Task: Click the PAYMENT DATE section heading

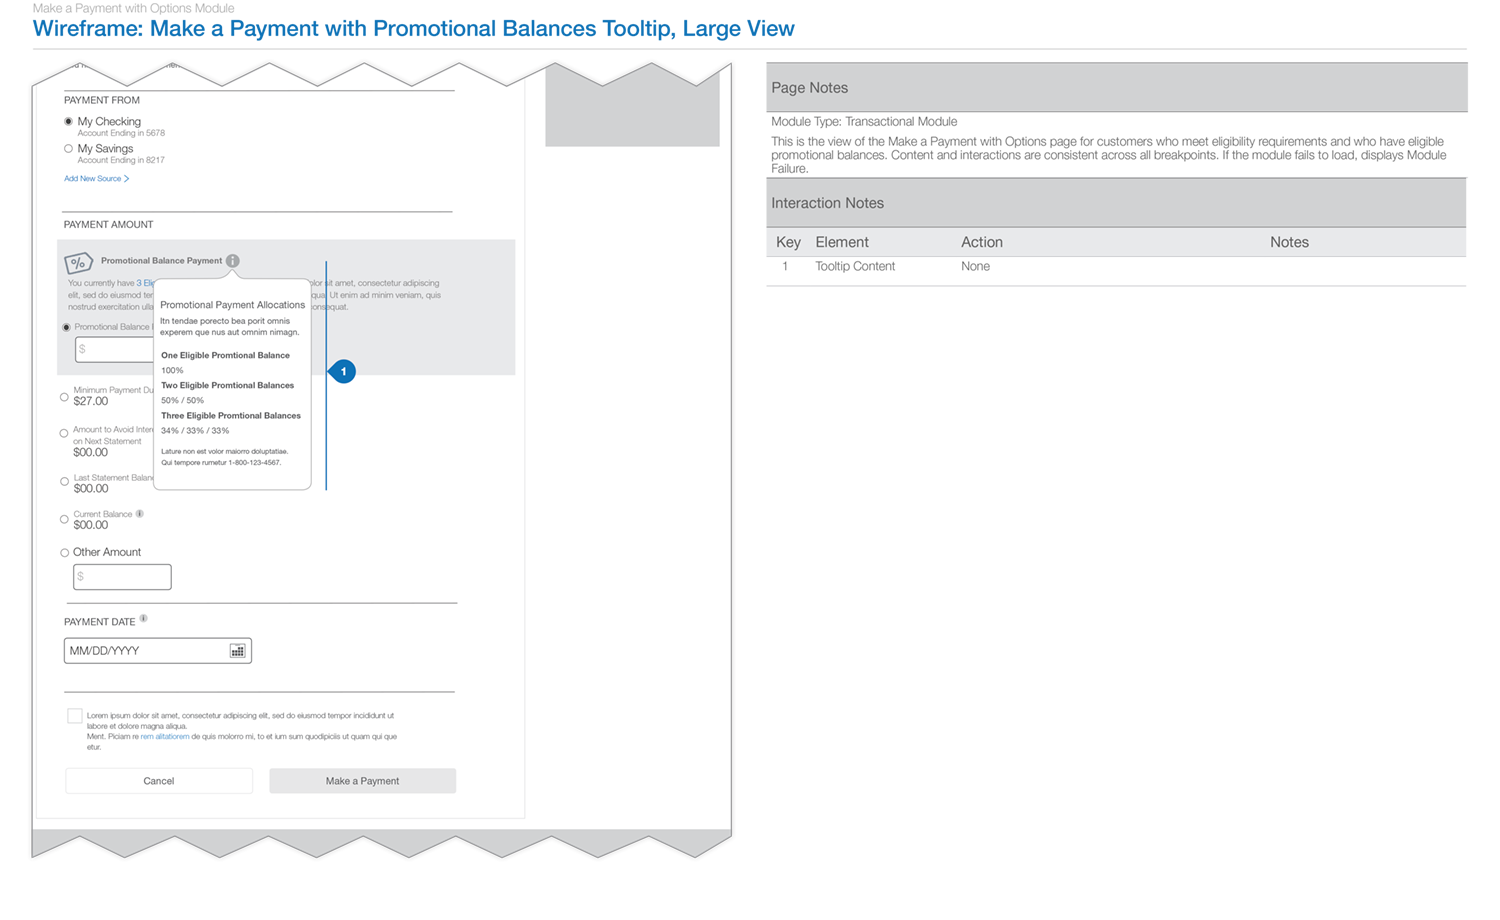Action: click(x=99, y=622)
